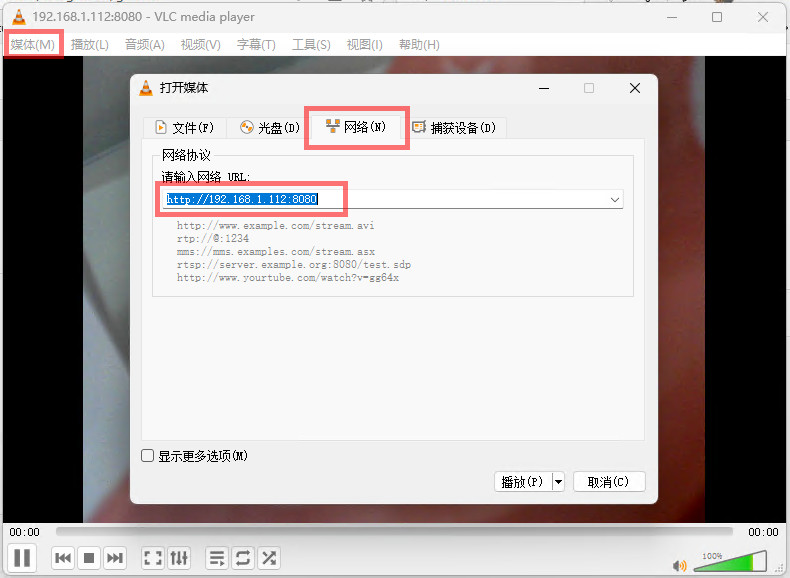Open extended settings equalizer icon
This screenshot has width=790, height=578.
tap(179, 558)
